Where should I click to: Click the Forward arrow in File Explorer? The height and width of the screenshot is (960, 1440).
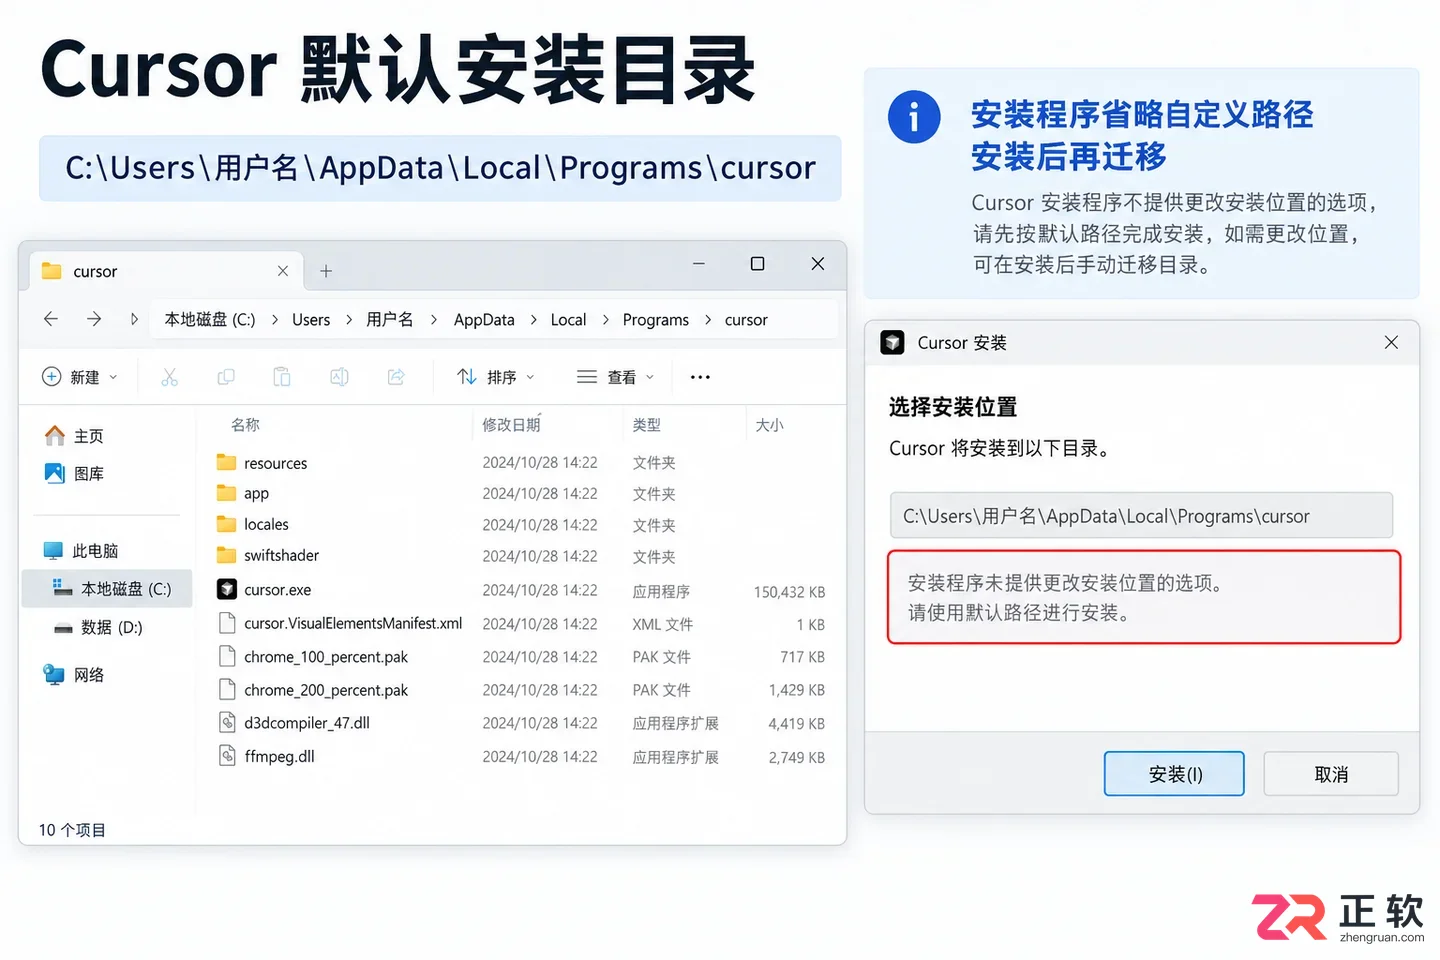[x=94, y=319]
